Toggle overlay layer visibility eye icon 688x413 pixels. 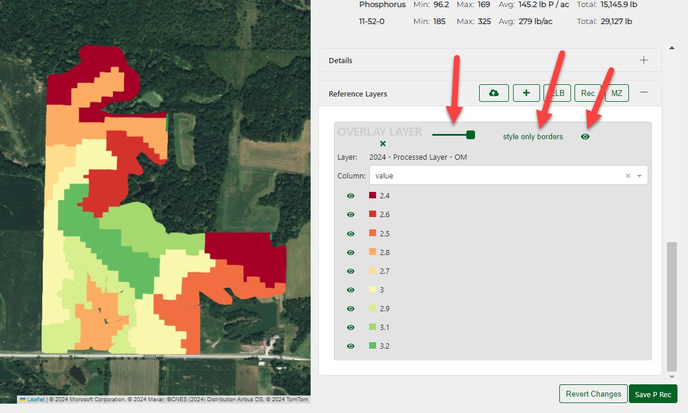click(585, 136)
